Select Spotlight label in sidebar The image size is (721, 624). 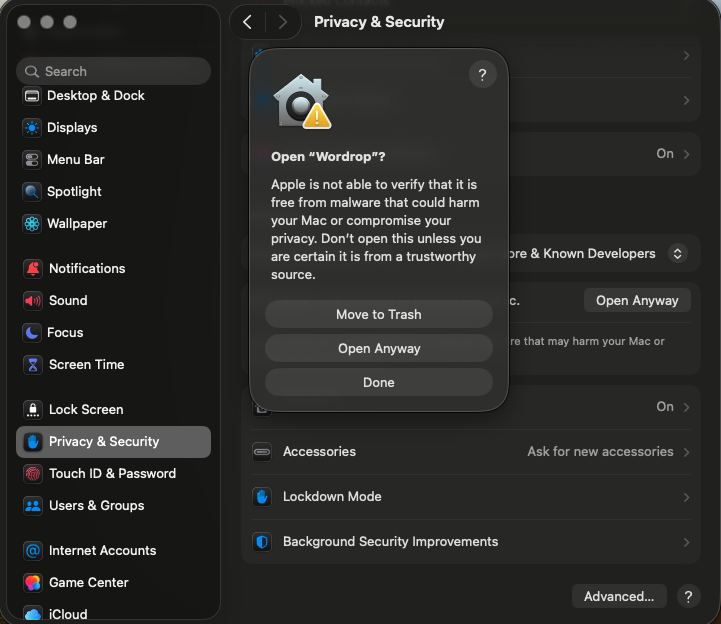[74, 192]
